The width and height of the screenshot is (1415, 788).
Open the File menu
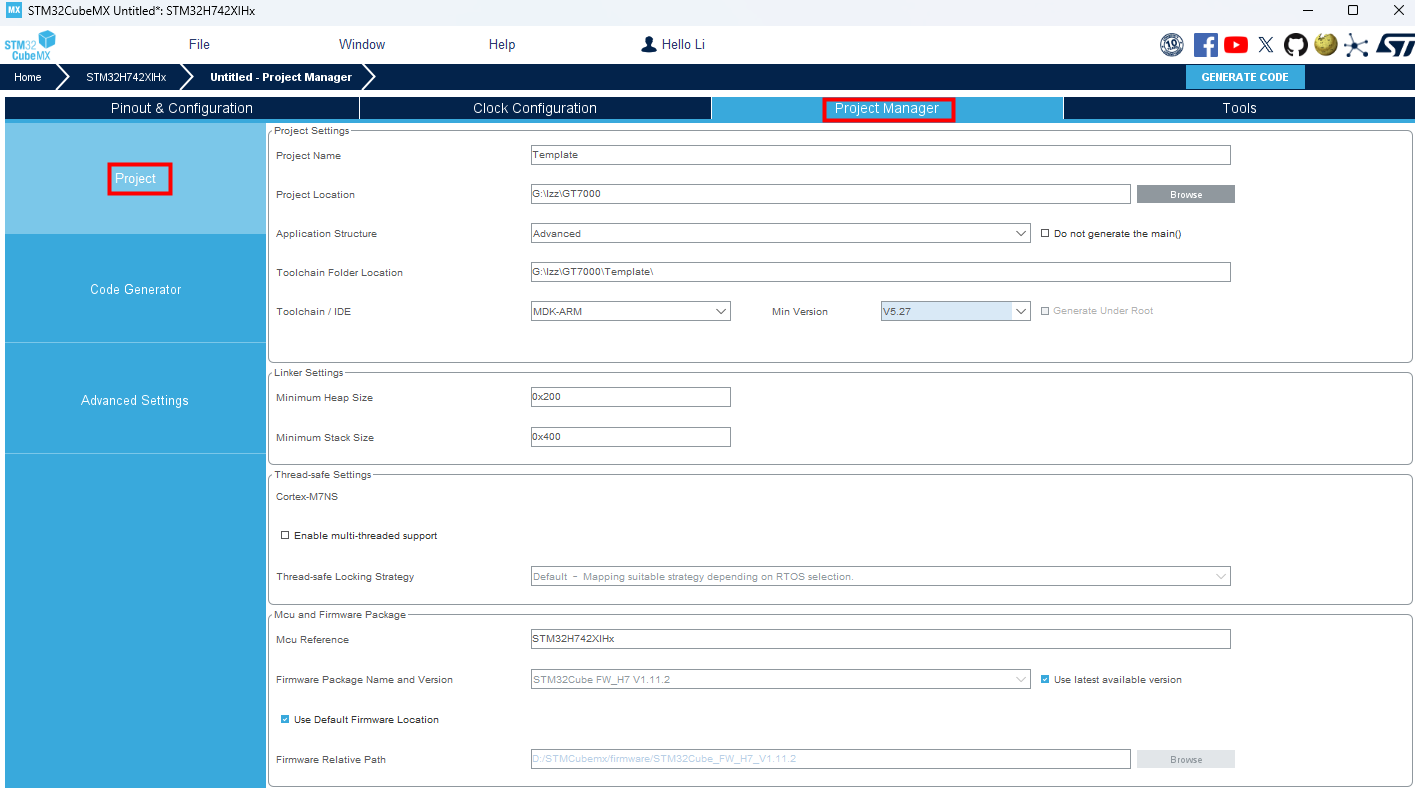(199, 44)
